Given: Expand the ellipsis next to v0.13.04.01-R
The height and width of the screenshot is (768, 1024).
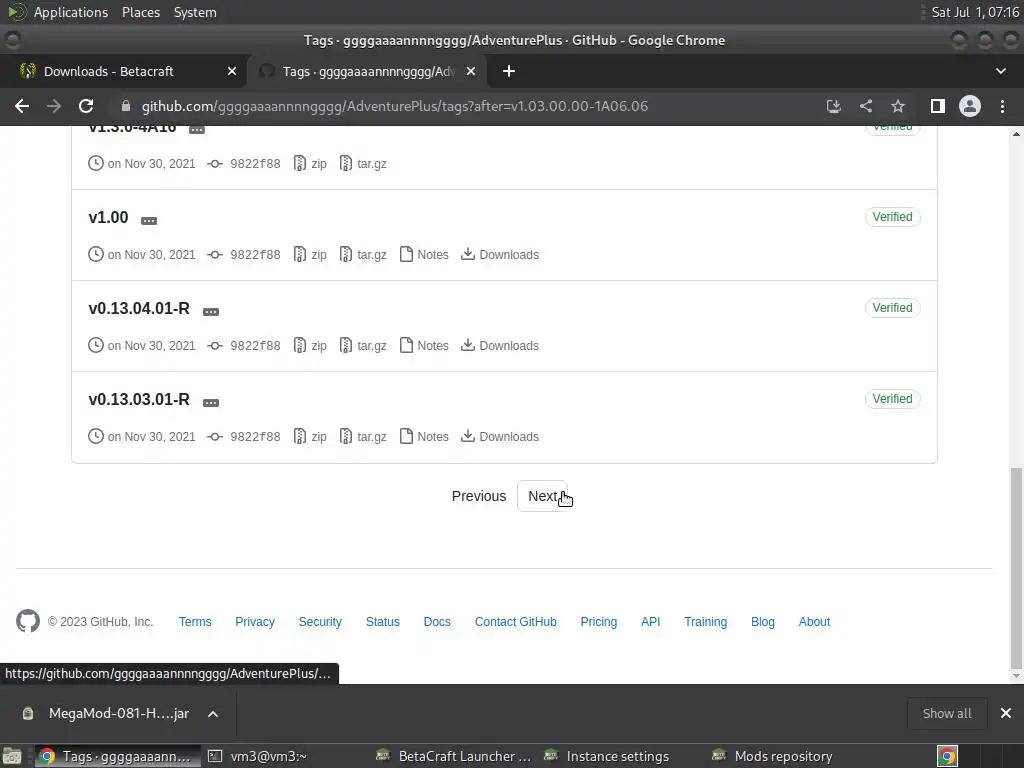Looking at the screenshot, I should click(210, 312).
